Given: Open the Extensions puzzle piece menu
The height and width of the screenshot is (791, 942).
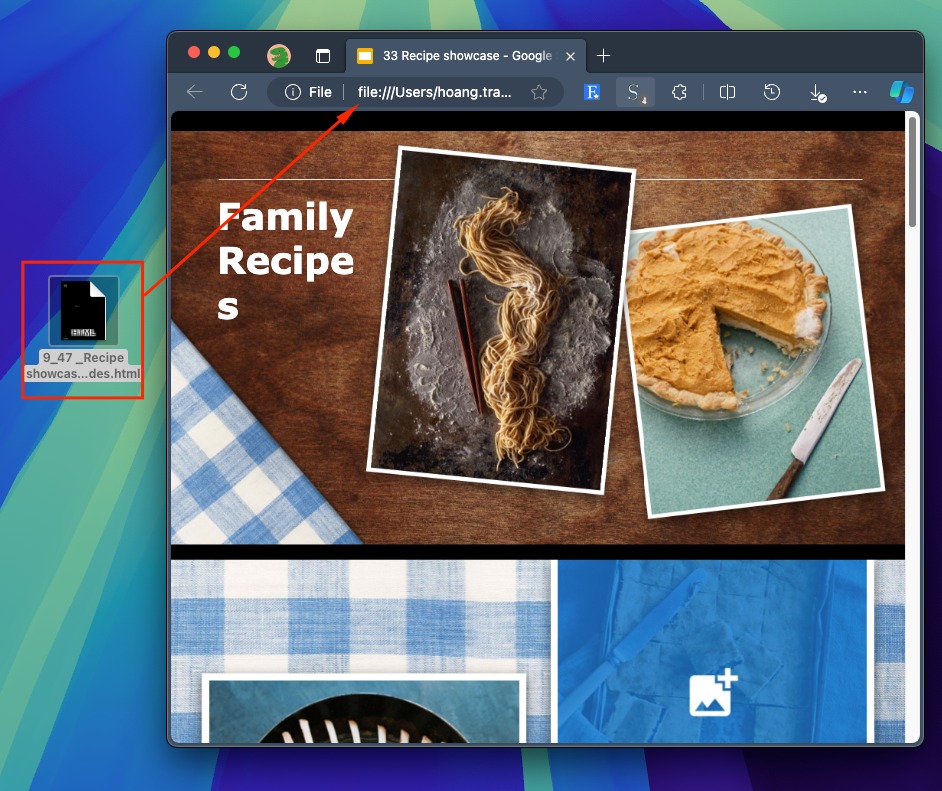Looking at the screenshot, I should pos(679,92).
